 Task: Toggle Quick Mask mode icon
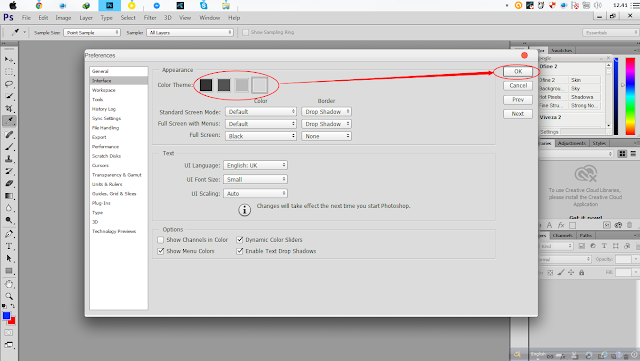tap(9, 333)
